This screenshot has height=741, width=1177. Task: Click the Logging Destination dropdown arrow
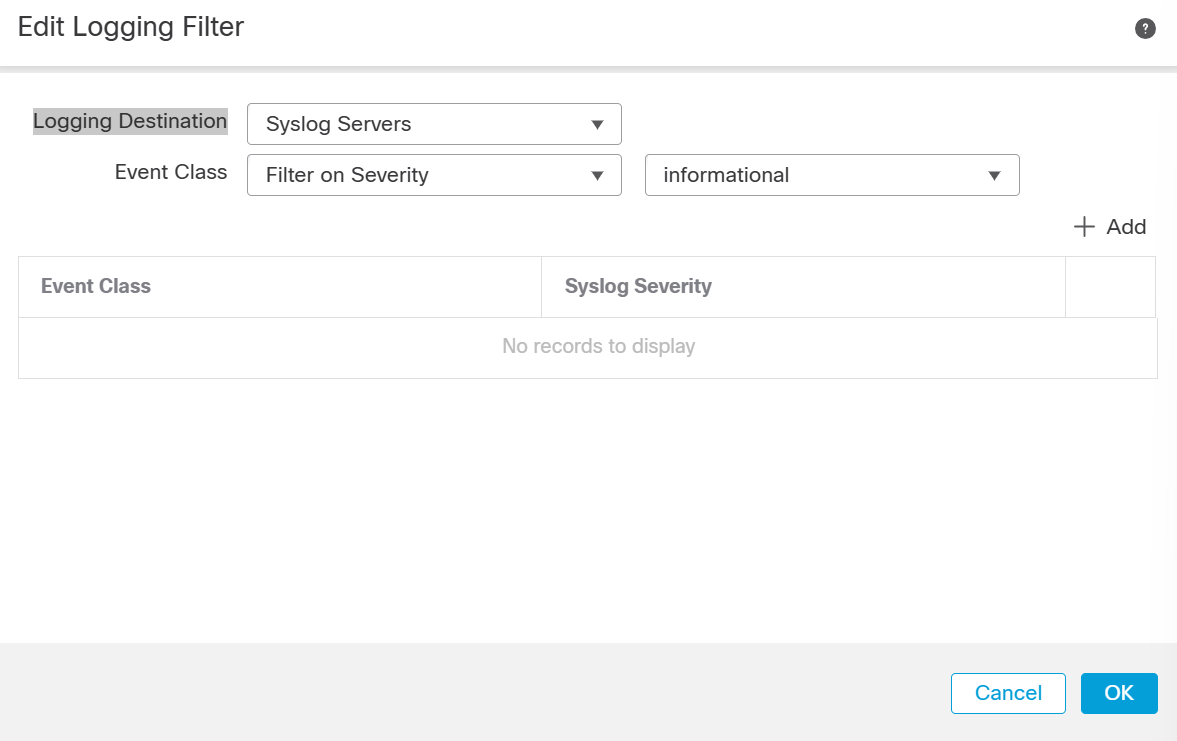click(x=598, y=124)
